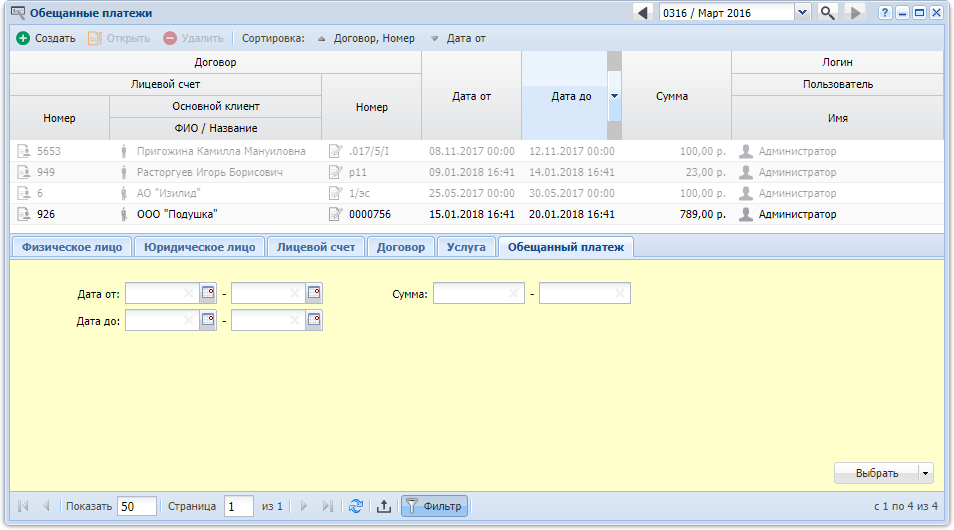The width and height of the screenshot is (954, 530).
Task: Click the first Сумма input field
Action: (x=478, y=293)
